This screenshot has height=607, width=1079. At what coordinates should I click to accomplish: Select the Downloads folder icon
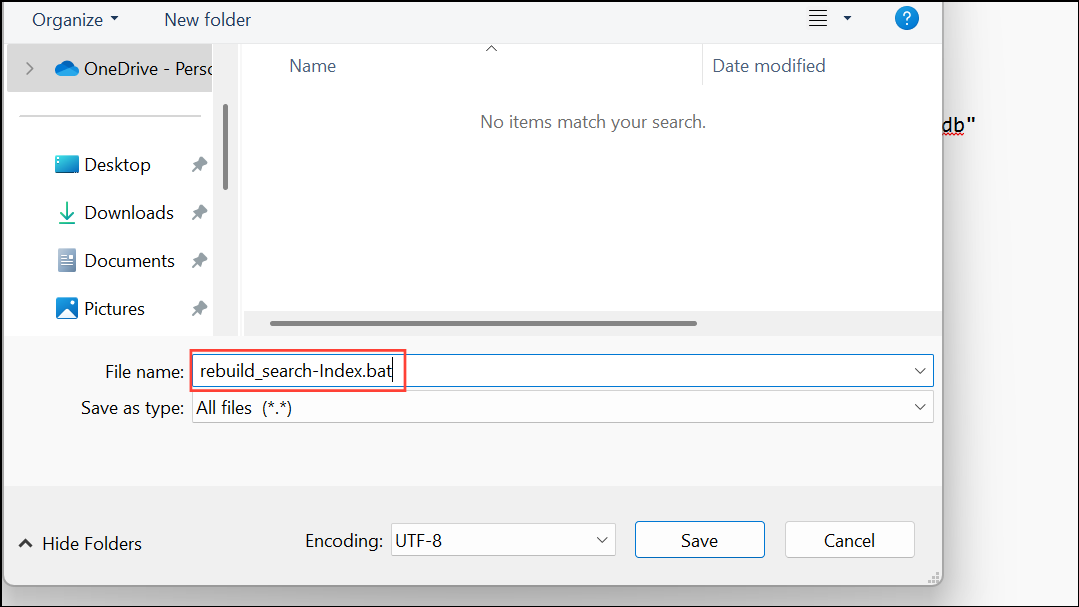[66, 212]
